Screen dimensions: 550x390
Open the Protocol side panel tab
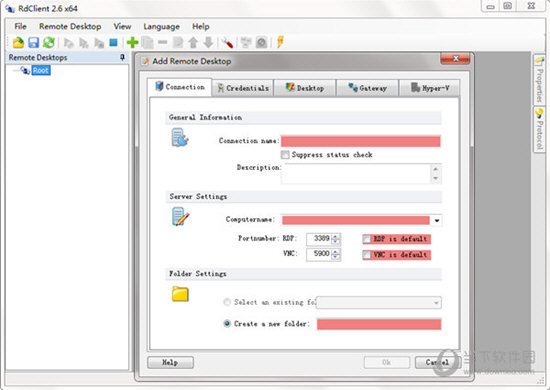coord(539,129)
